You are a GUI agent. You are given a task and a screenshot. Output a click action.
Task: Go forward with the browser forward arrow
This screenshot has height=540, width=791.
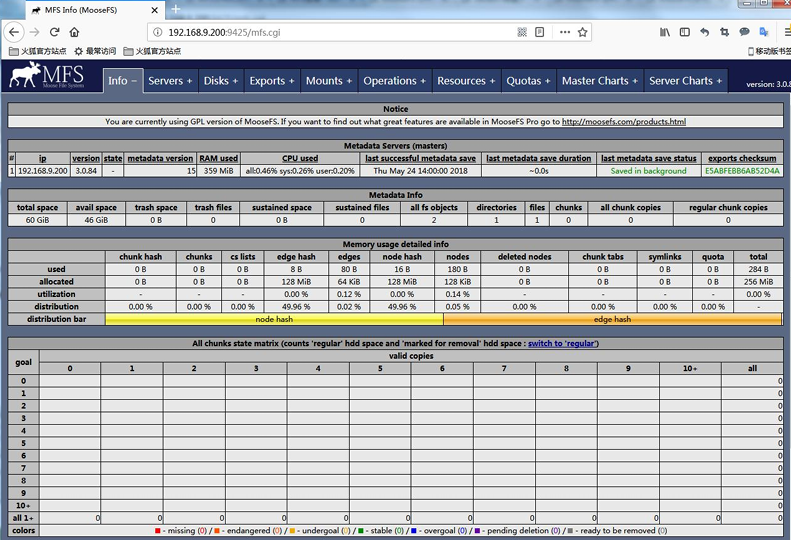pos(34,32)
